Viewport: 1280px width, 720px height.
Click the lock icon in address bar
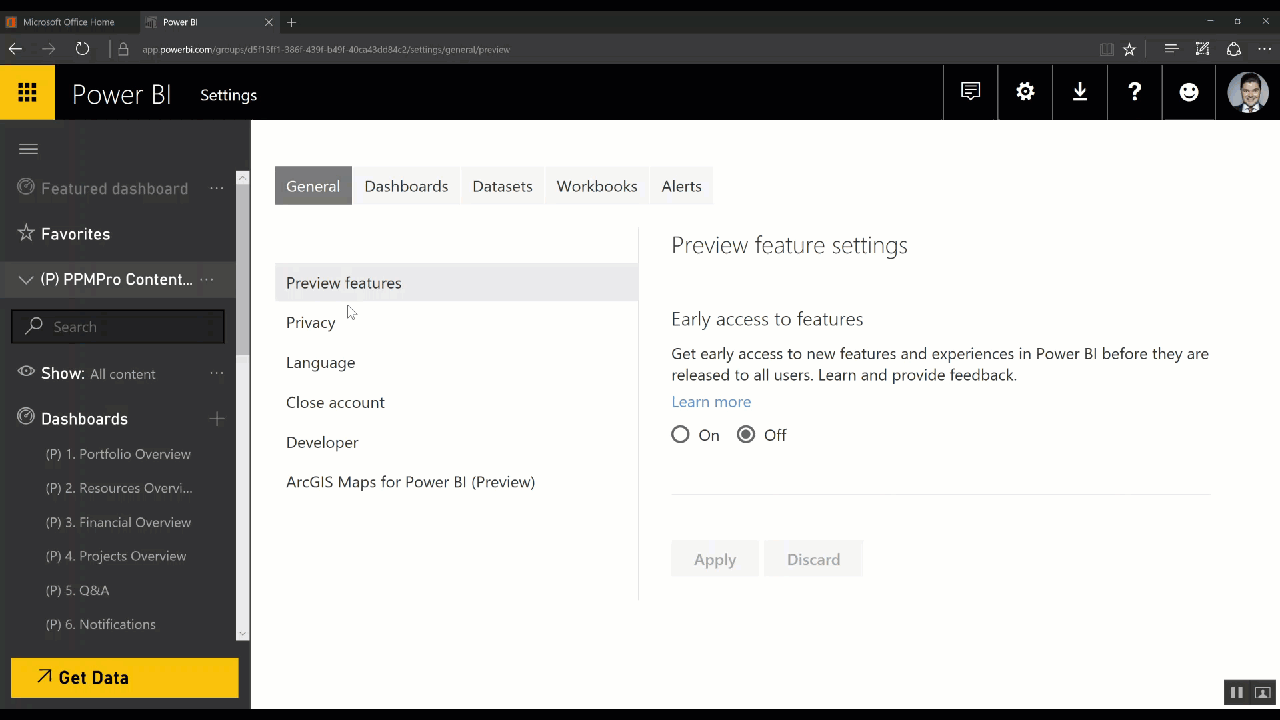(x=124, y=49)
